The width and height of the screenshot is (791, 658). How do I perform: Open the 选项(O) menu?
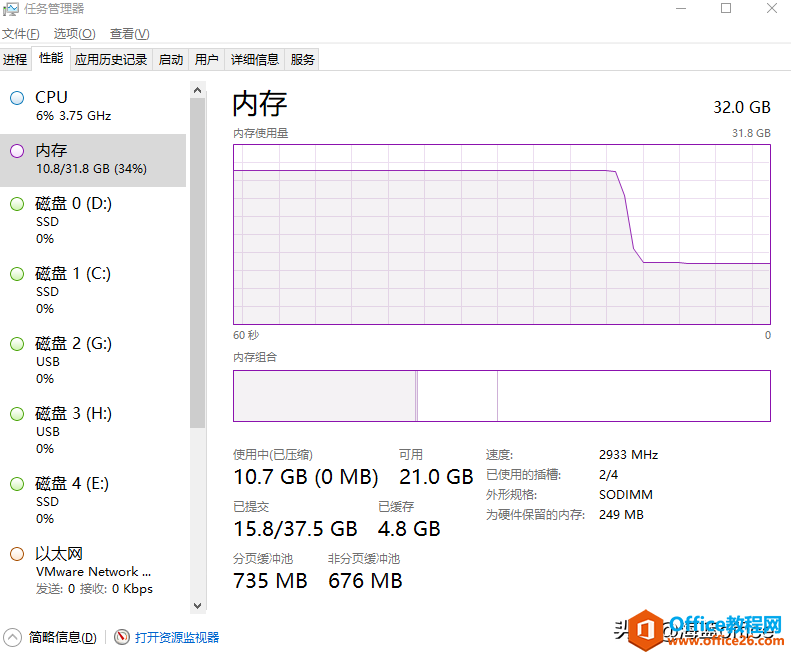(75, 34)
